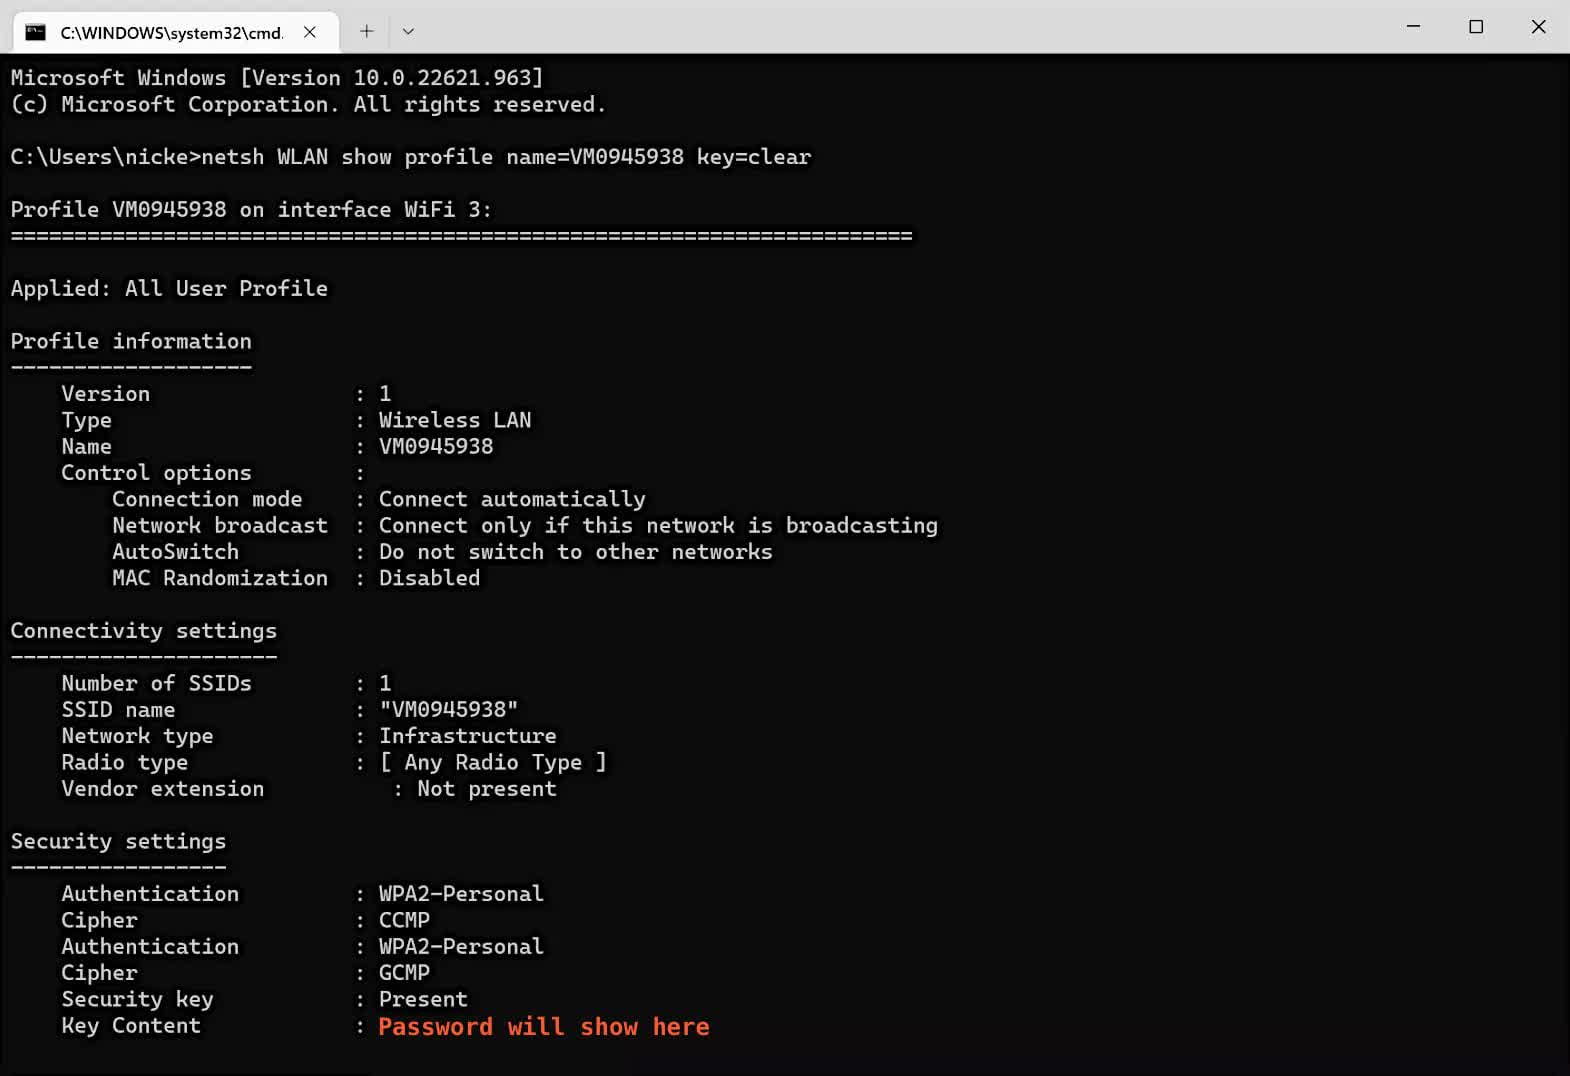
Task: Click the Vendor extension 'Not present' value
Action: pos(486,789)
